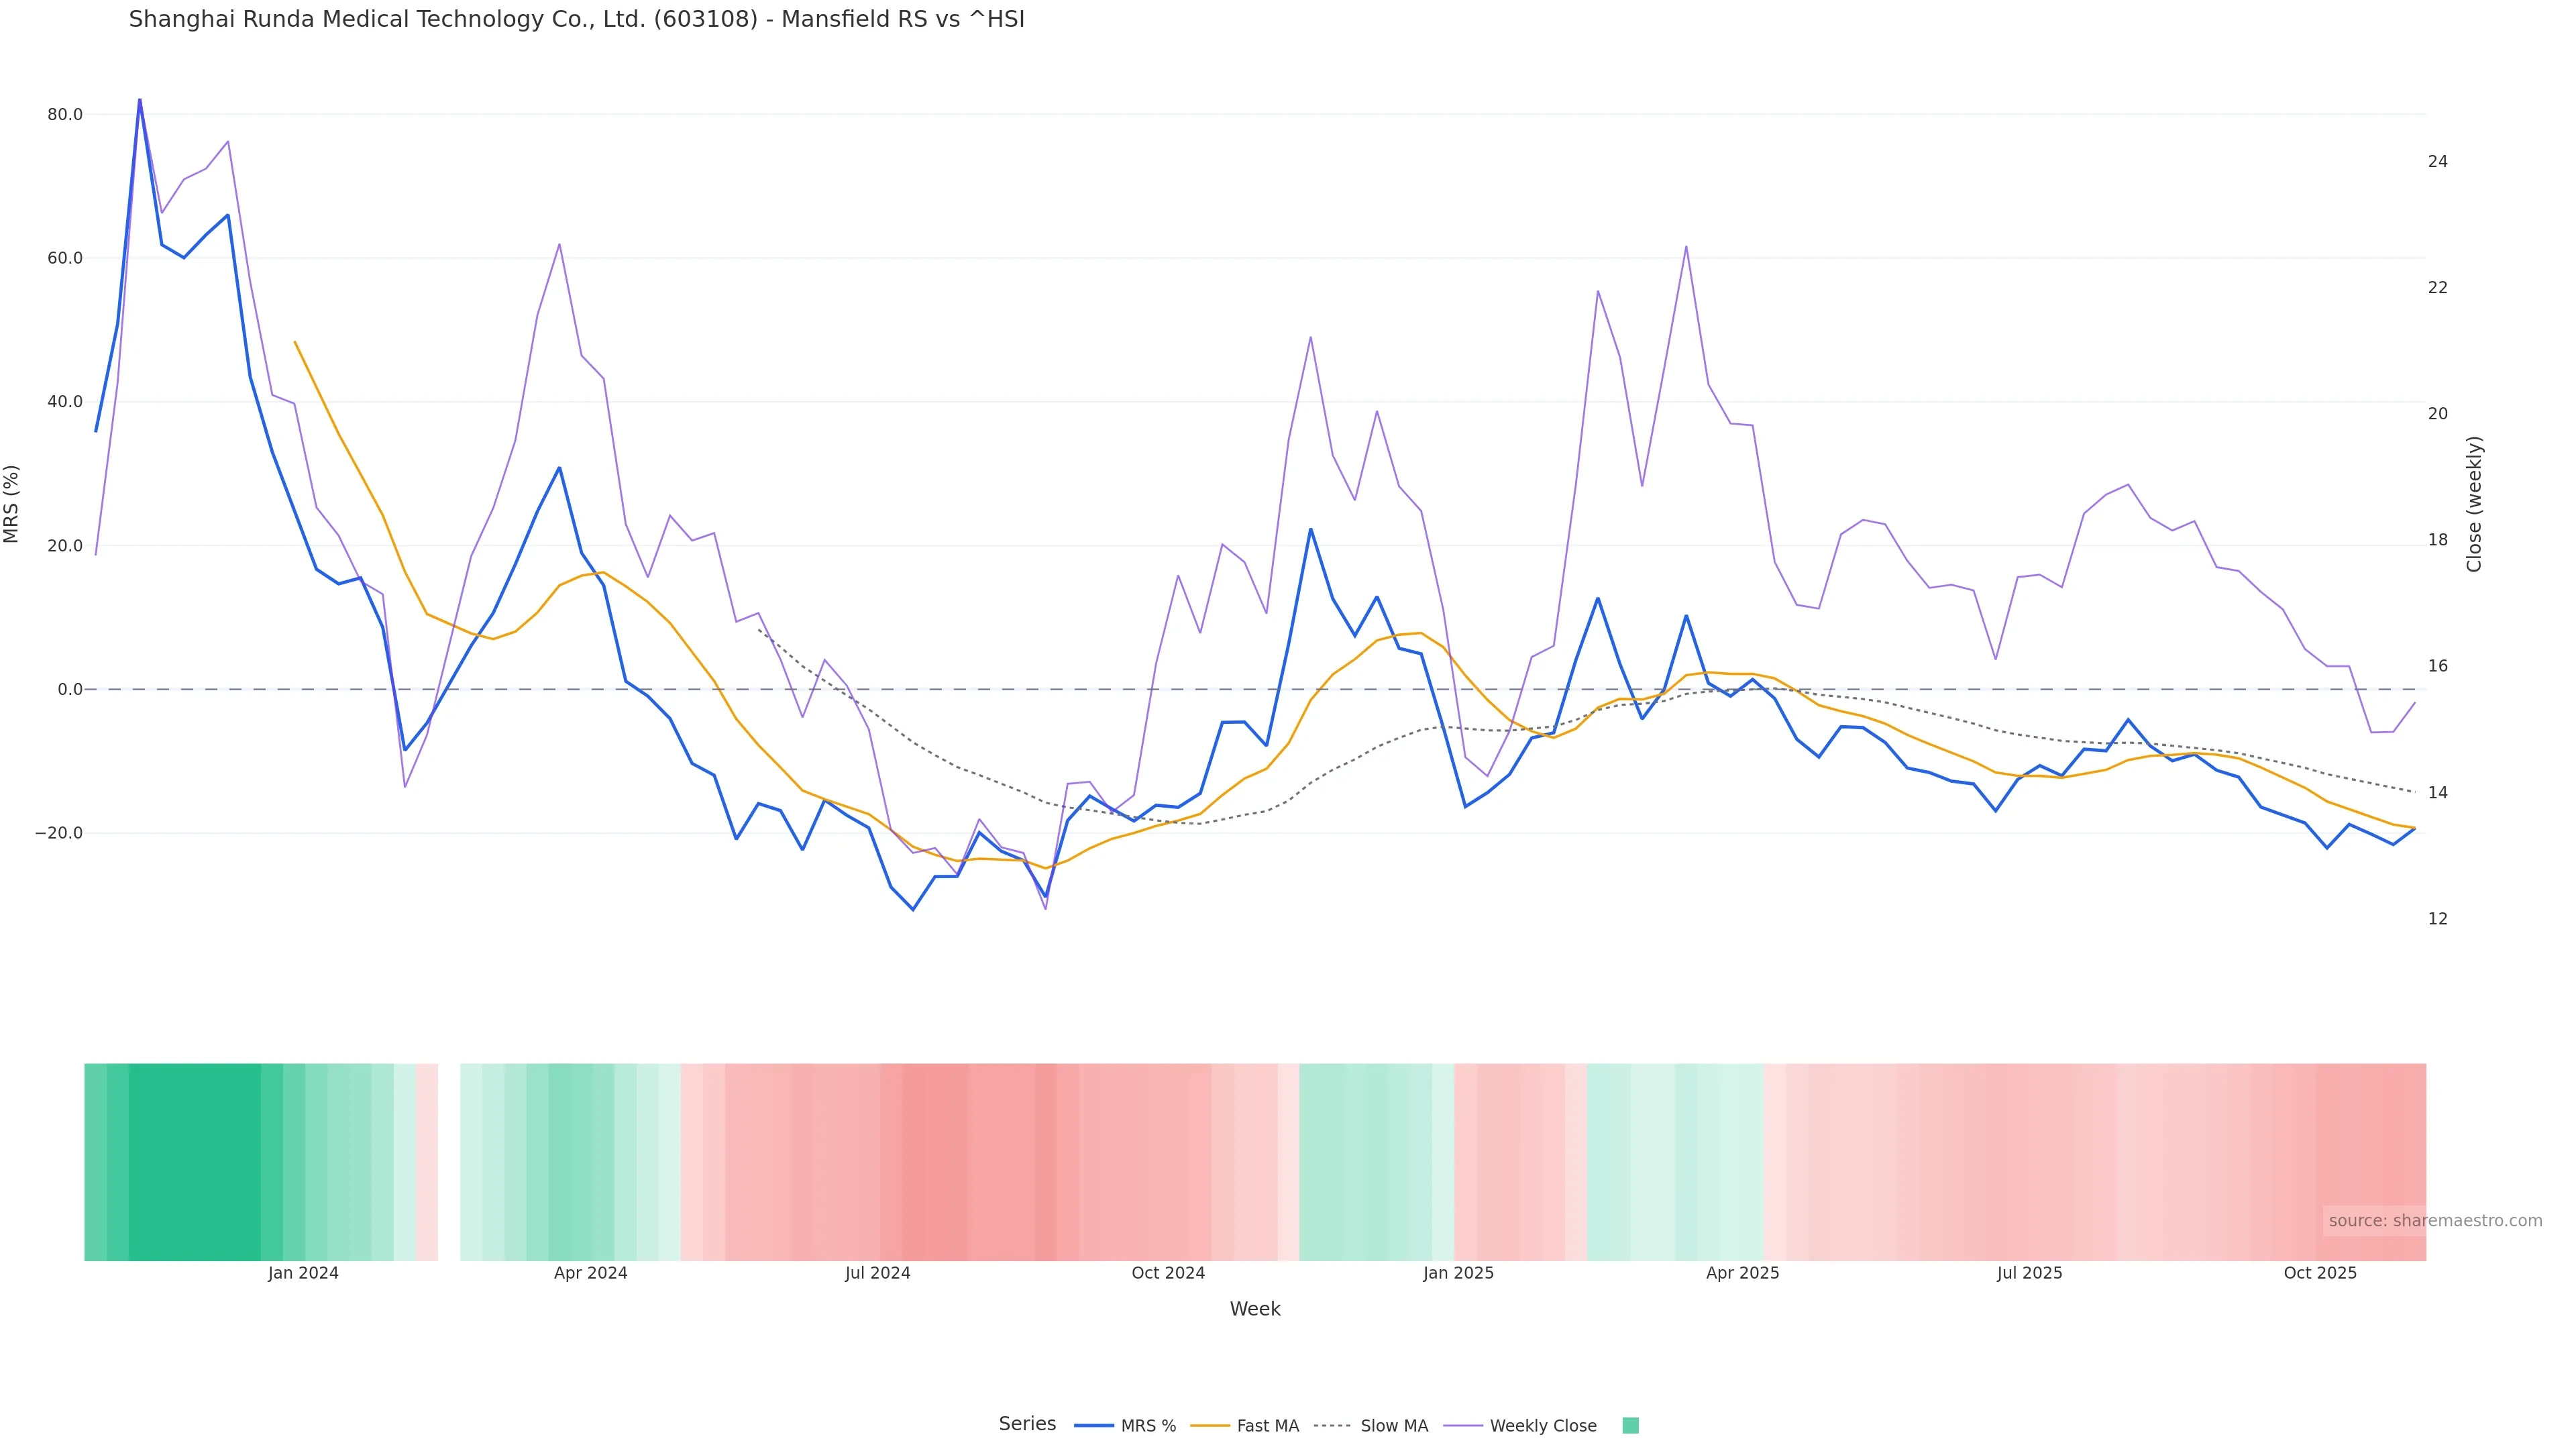Viewport: 2576px width, 1449px height.
Task: Click the MRS (%) y-axis title
Action: point(12,504)
